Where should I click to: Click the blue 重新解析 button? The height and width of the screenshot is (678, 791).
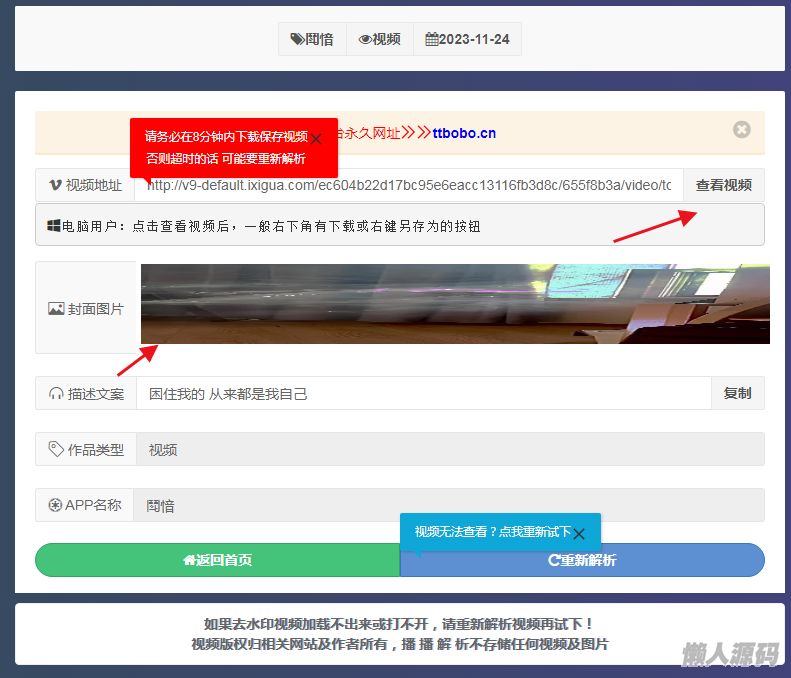582,560
